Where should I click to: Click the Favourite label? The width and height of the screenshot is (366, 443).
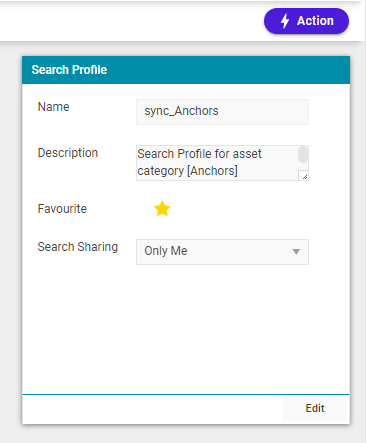[62, 209]
